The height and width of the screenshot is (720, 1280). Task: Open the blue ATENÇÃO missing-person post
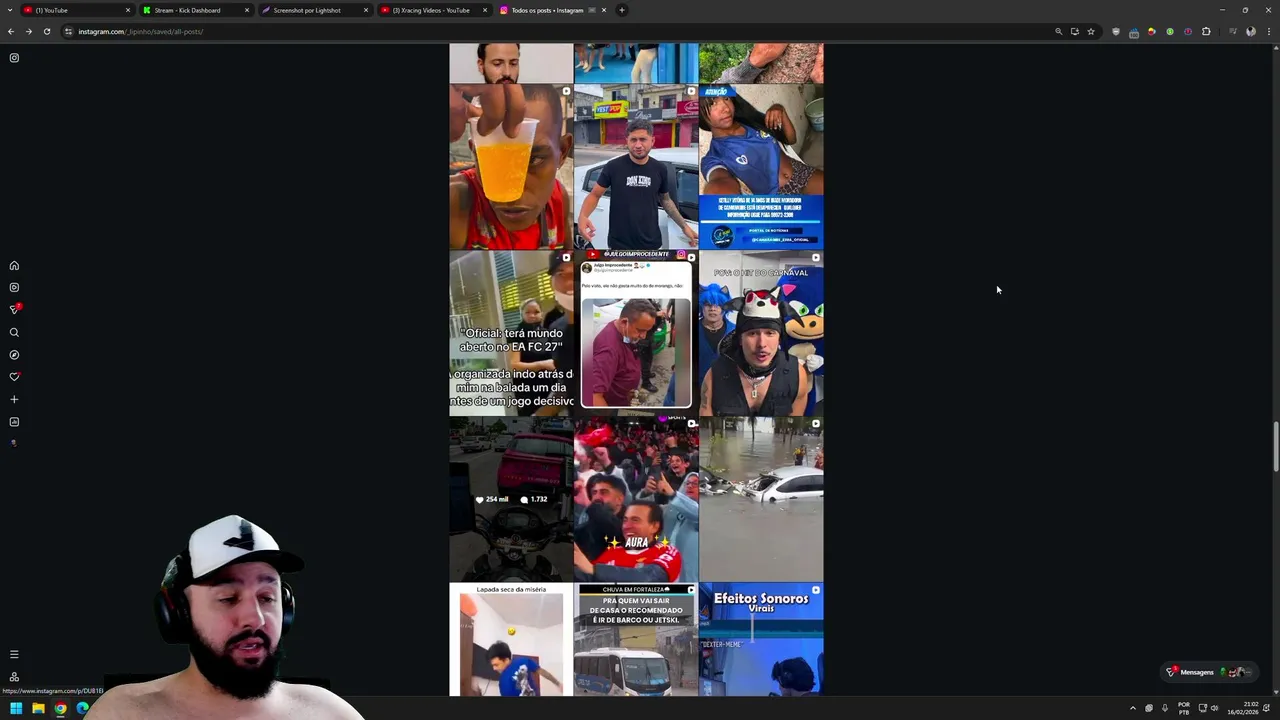[x=761, y=166]
